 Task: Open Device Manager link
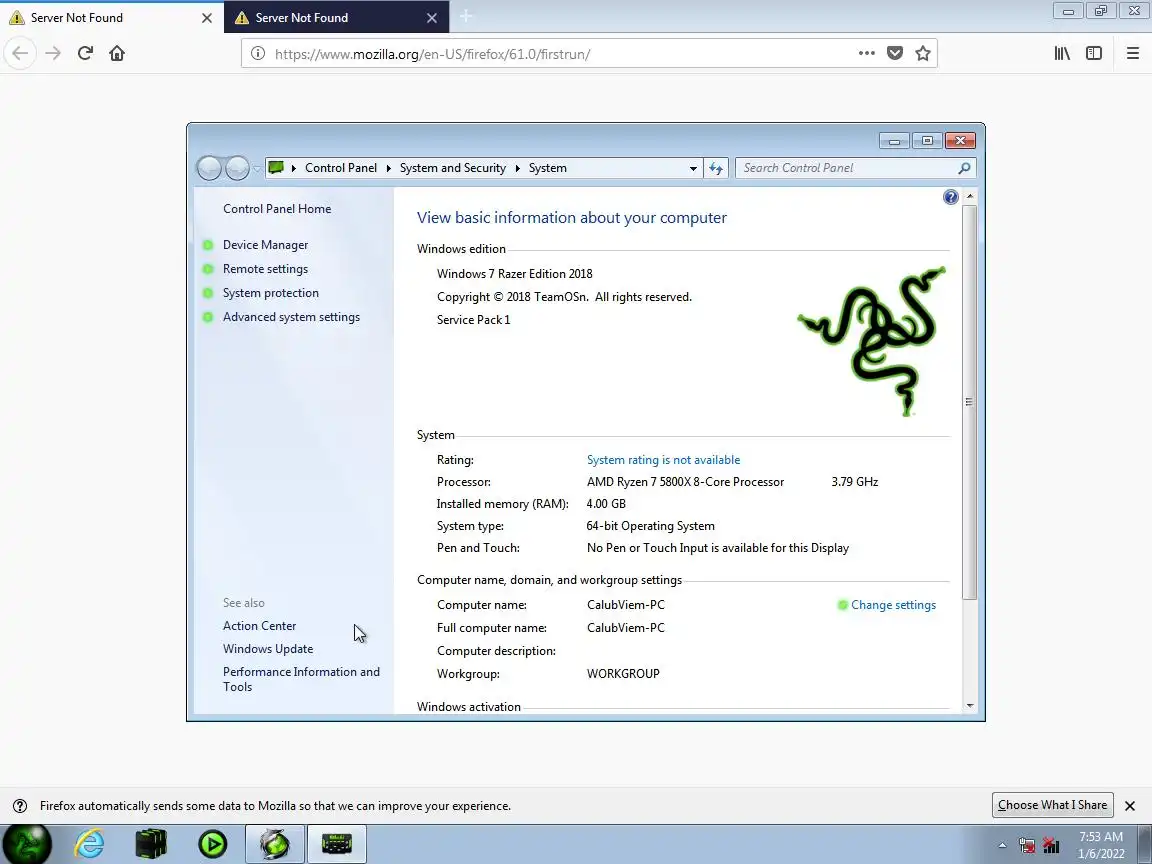pos(265,245)
